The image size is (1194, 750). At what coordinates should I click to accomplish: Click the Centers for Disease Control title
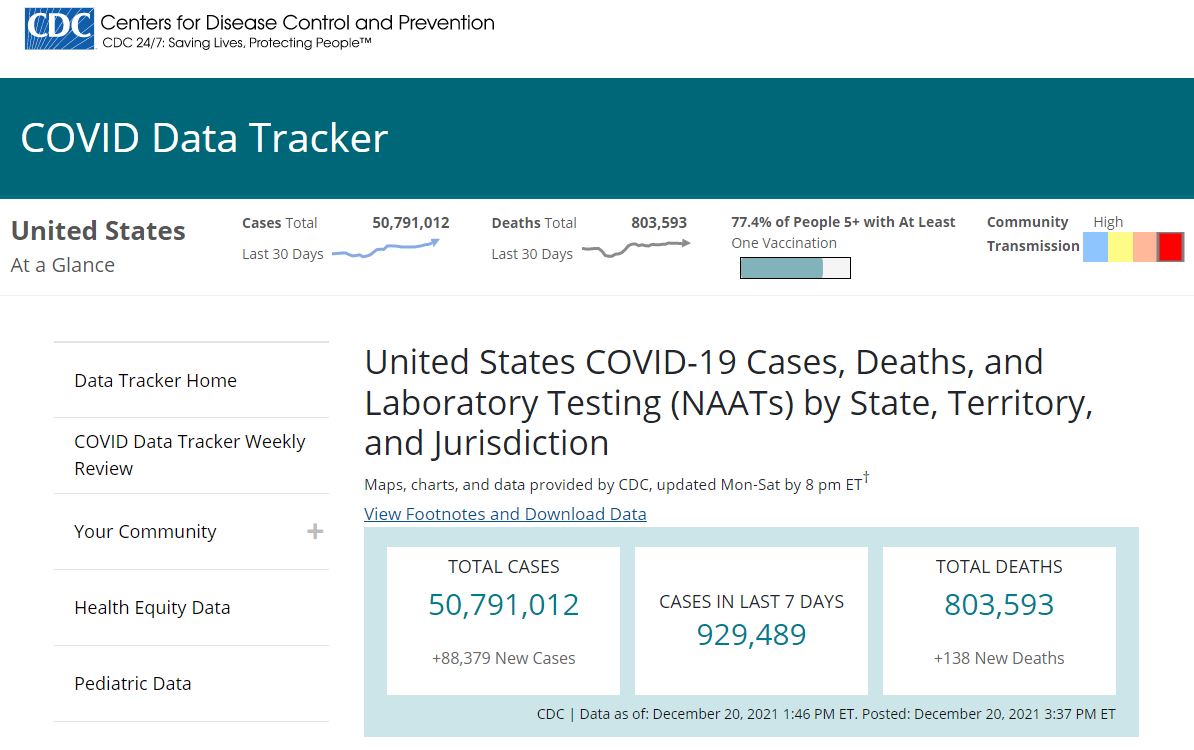point(298,23)
